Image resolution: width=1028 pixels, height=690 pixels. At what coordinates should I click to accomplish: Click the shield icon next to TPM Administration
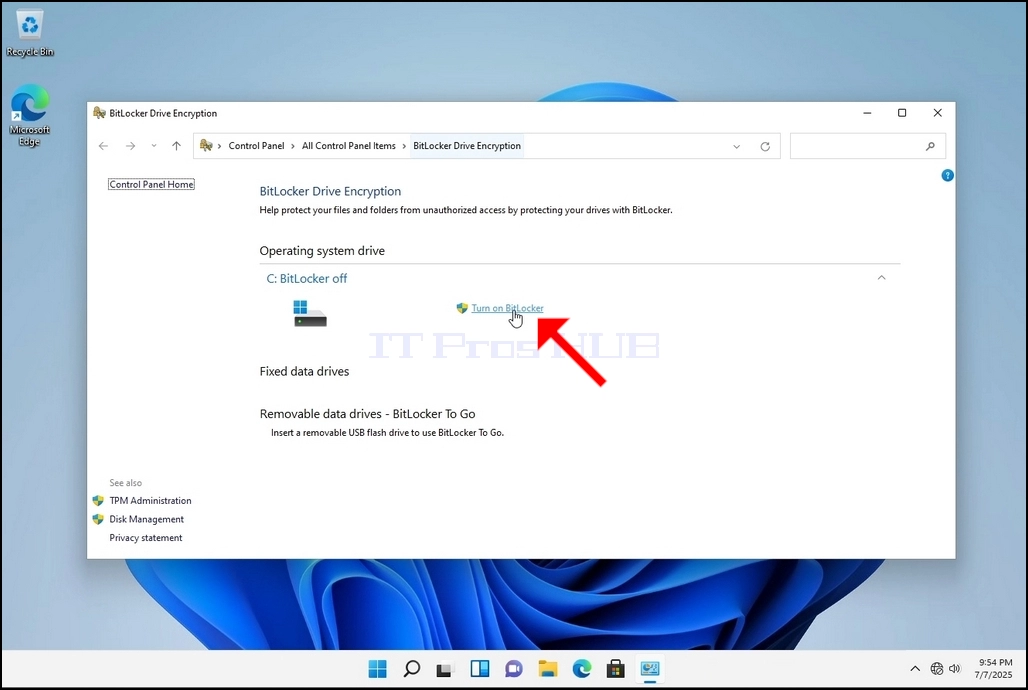tap(98, 500)
